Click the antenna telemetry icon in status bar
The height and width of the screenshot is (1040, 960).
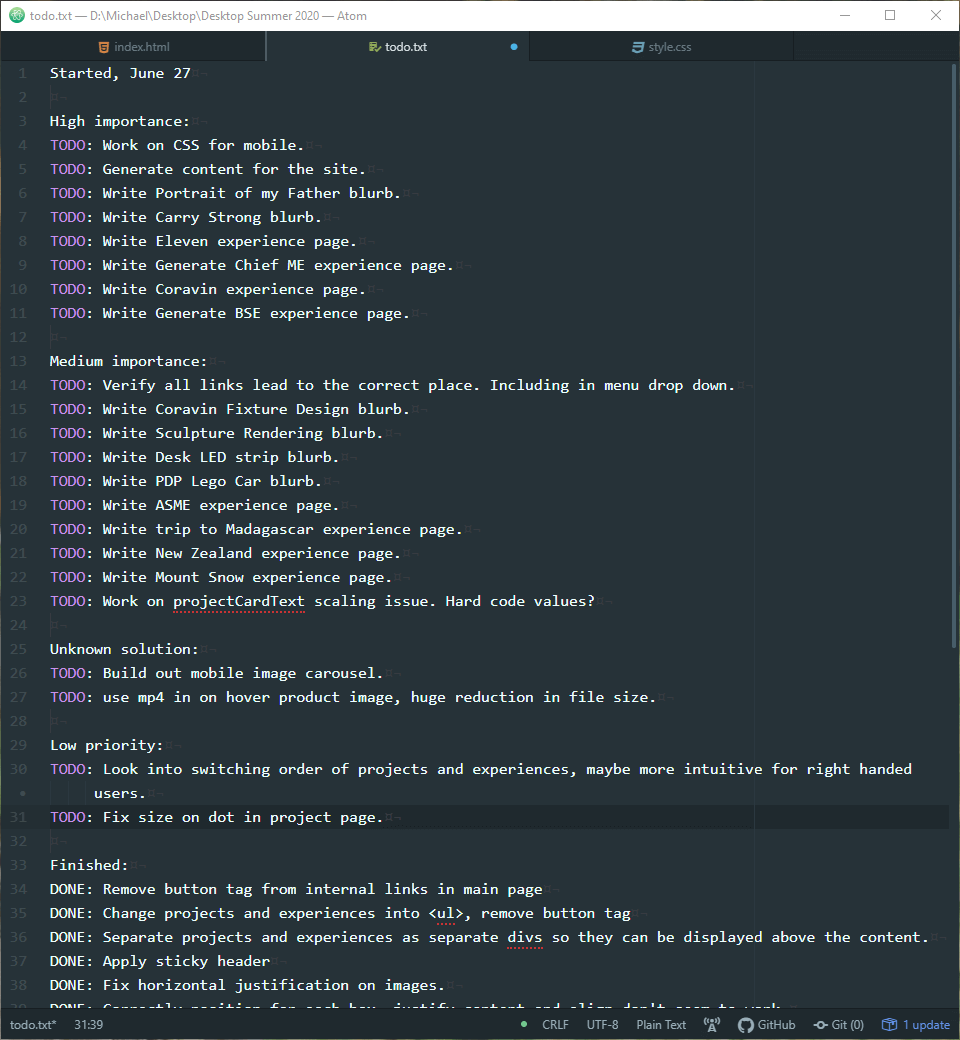coord(712,1024)
